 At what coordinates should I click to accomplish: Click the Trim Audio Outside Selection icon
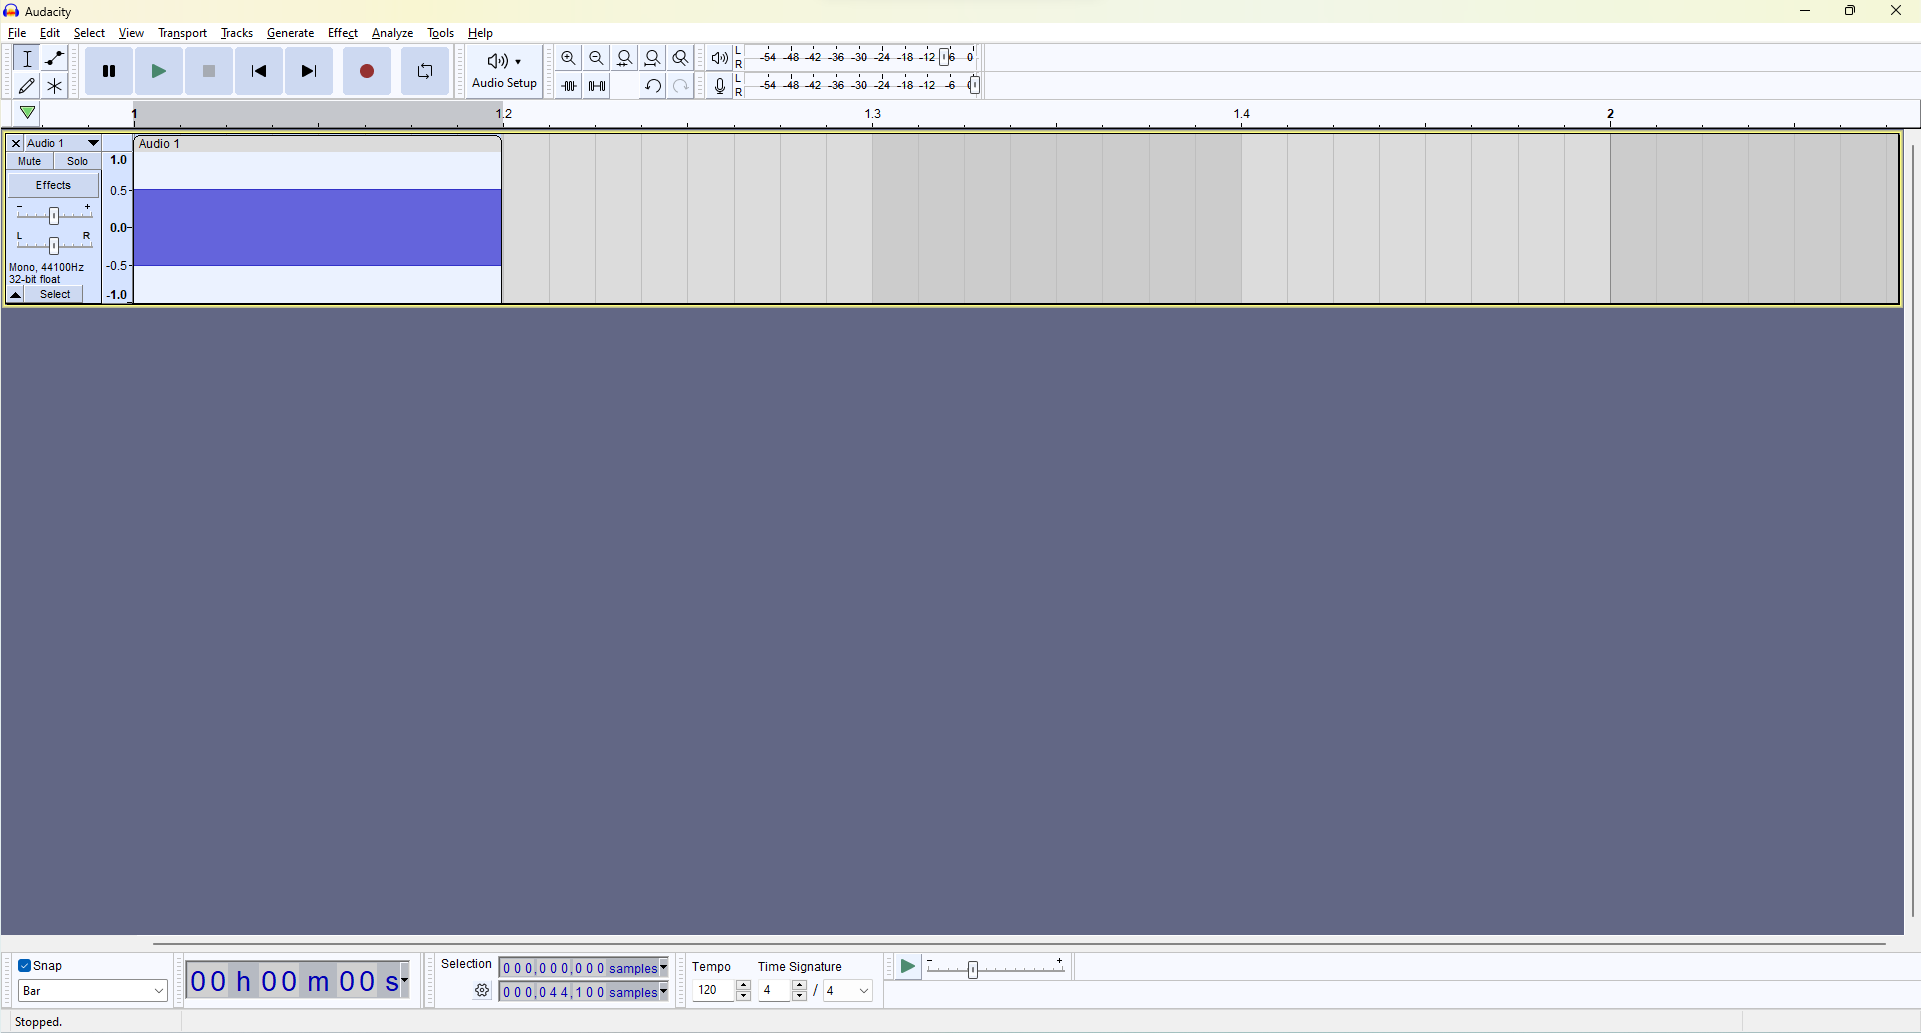click(x=568, y=86)
